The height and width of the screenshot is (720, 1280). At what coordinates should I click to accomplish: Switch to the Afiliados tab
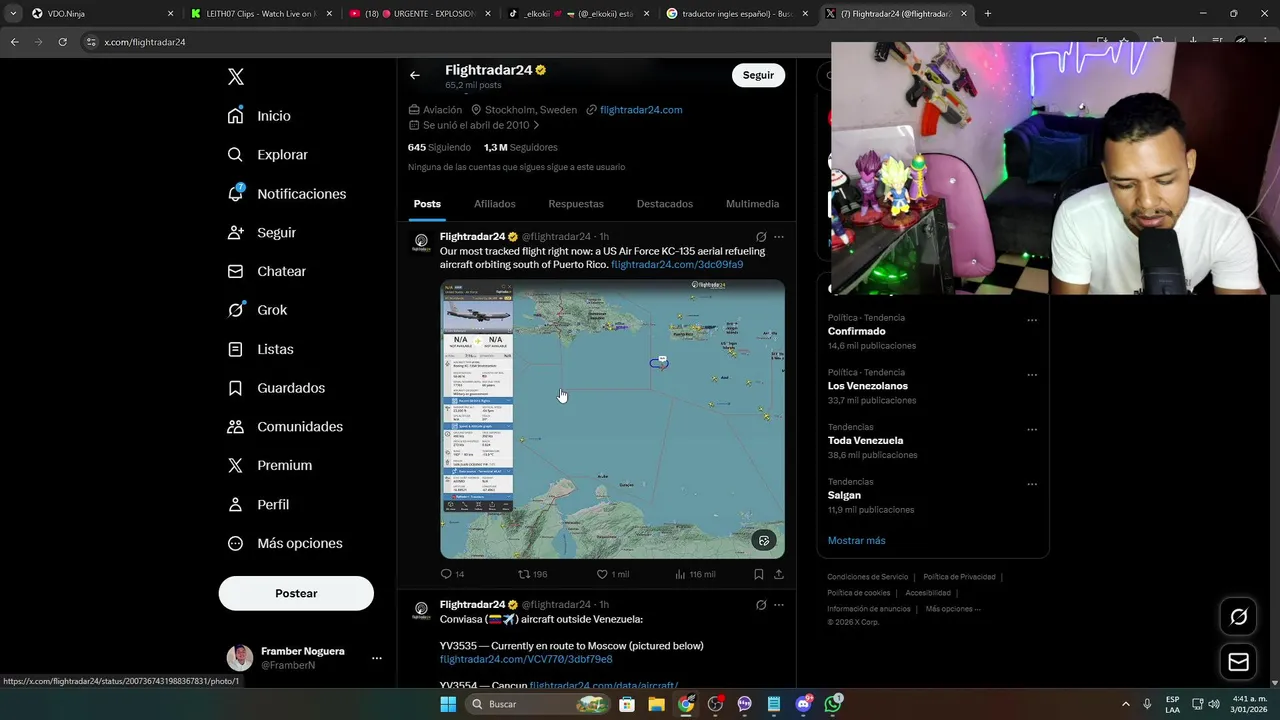tap(495, 204)
